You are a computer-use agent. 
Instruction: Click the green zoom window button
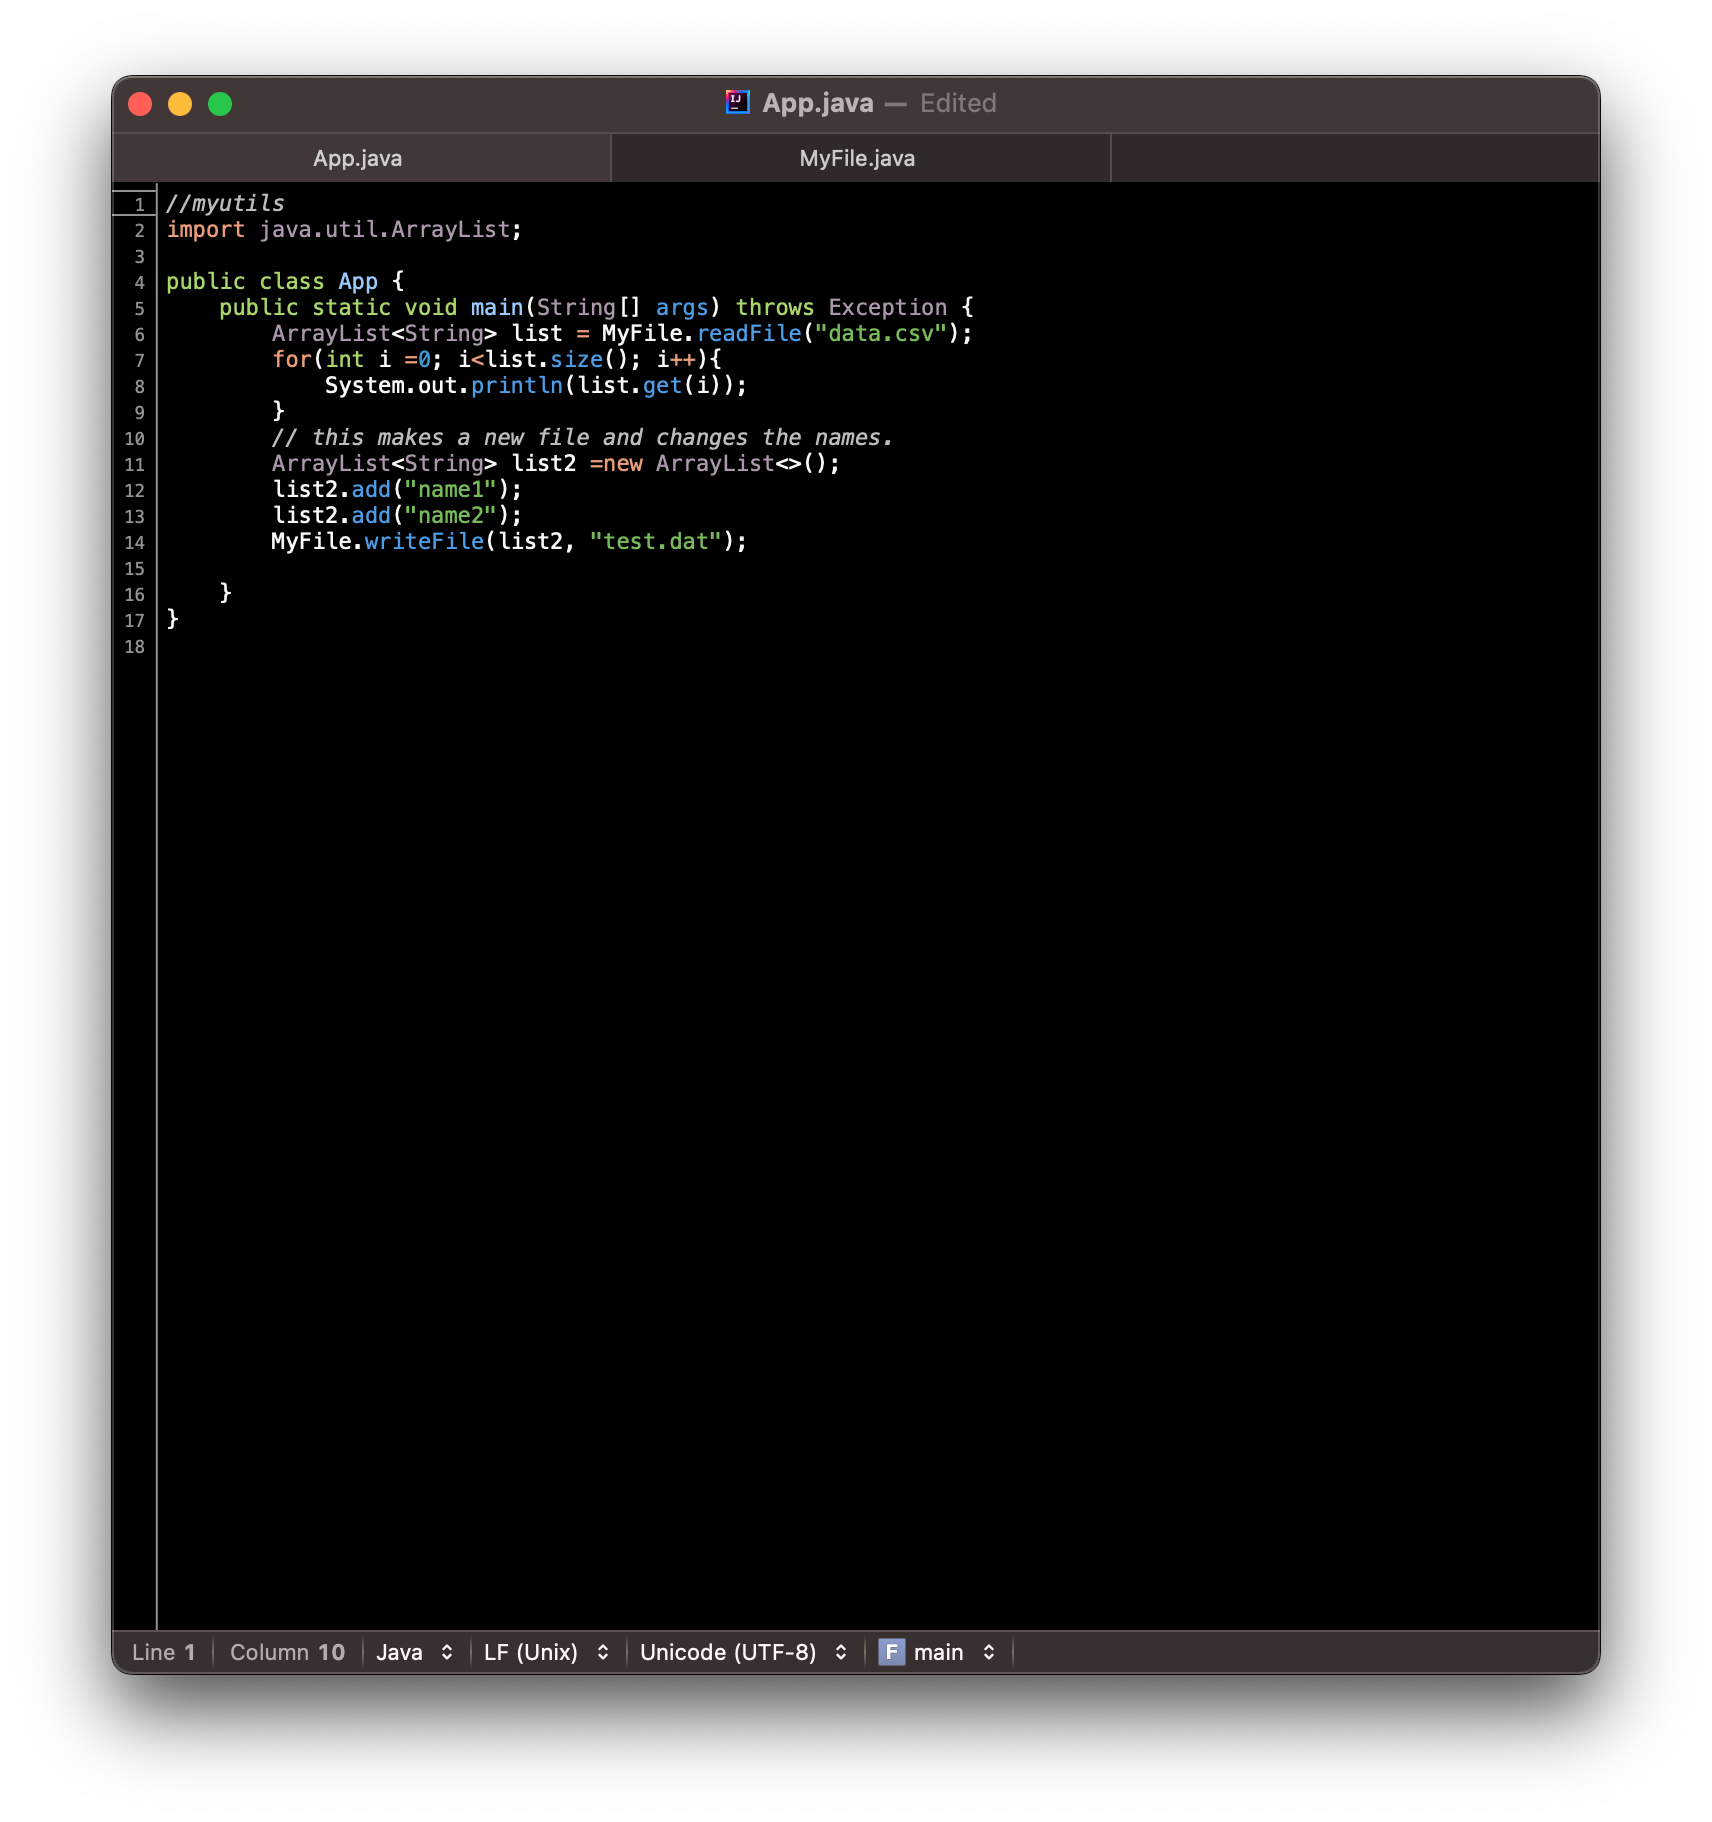[219, 103]
